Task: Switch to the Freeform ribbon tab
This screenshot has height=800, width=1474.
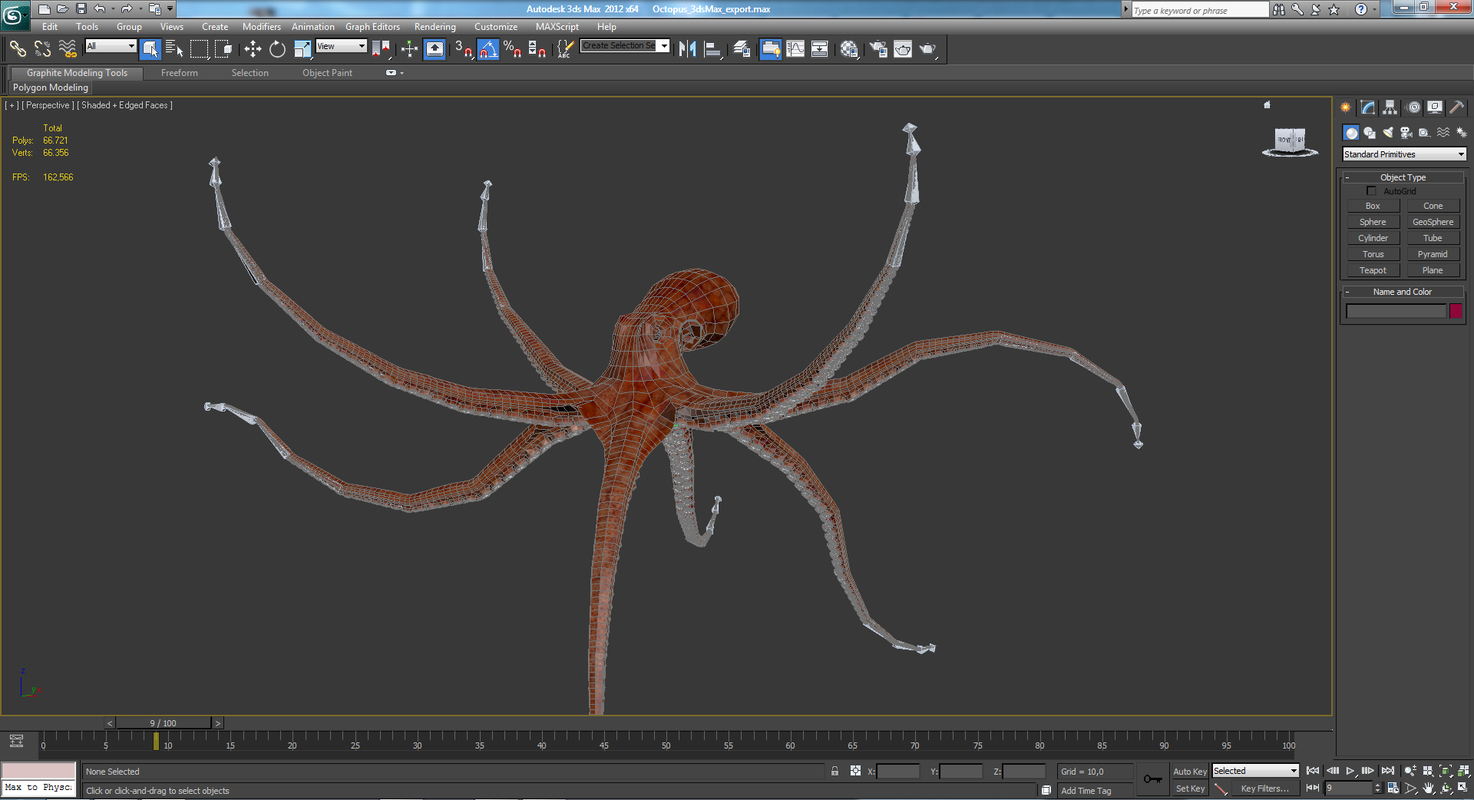Action: [x=179, y=73]
